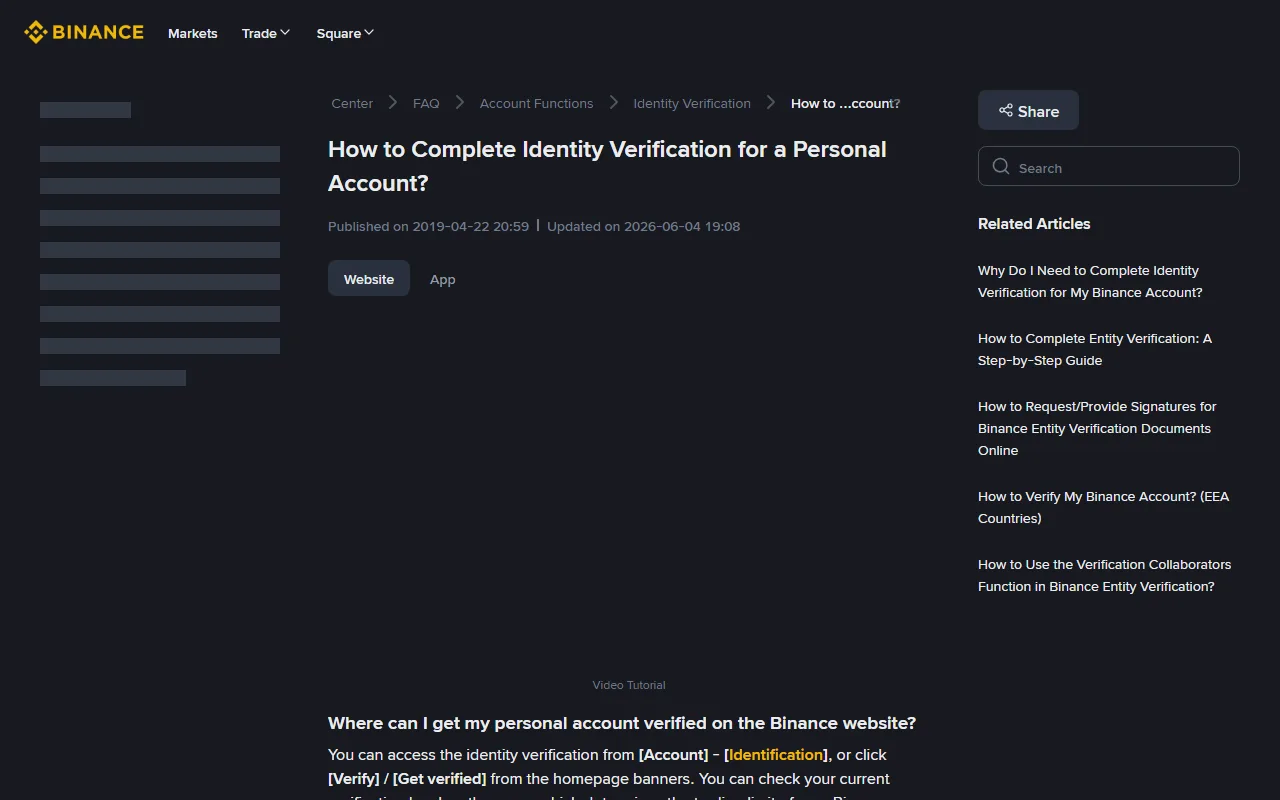The image size is (1280, 800).
Task: Open How to Complete Entity Verification guide
Action: (1095, 349)
